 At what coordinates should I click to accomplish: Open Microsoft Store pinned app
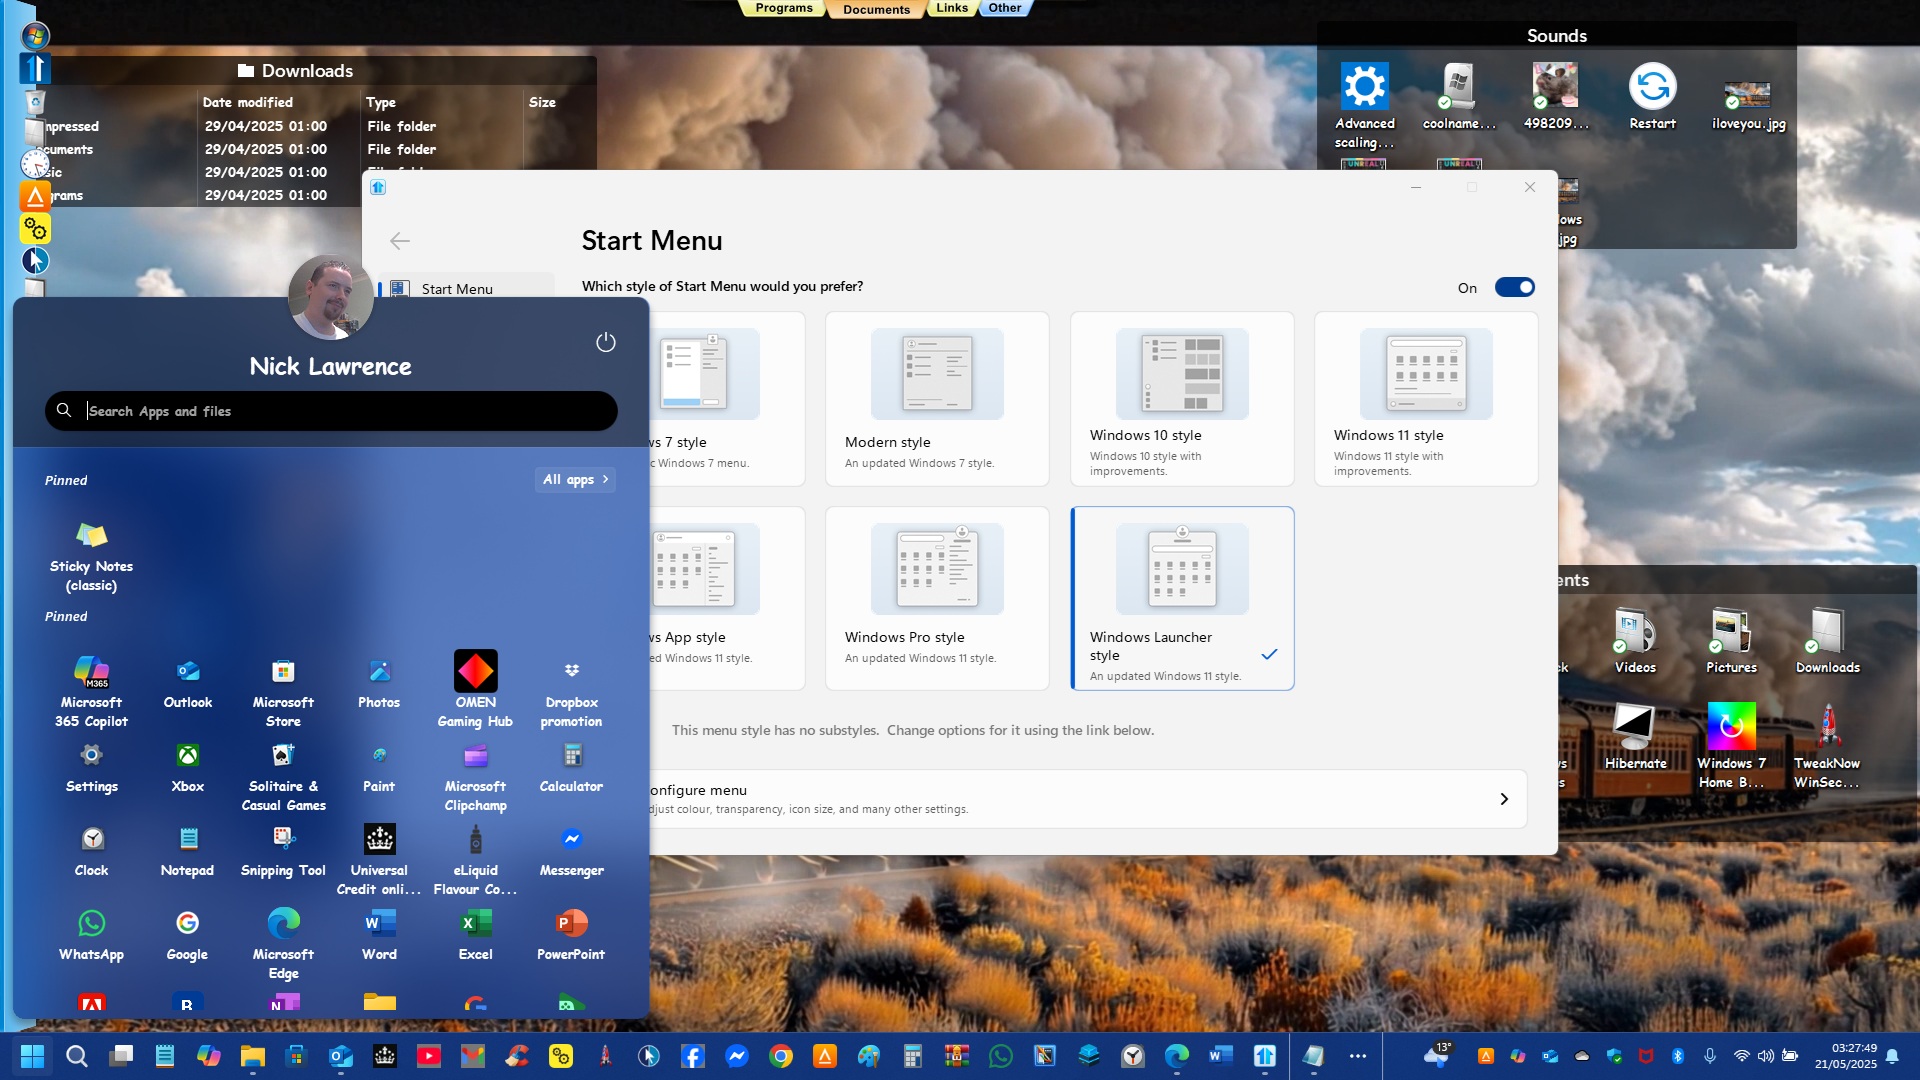[283, 690]
